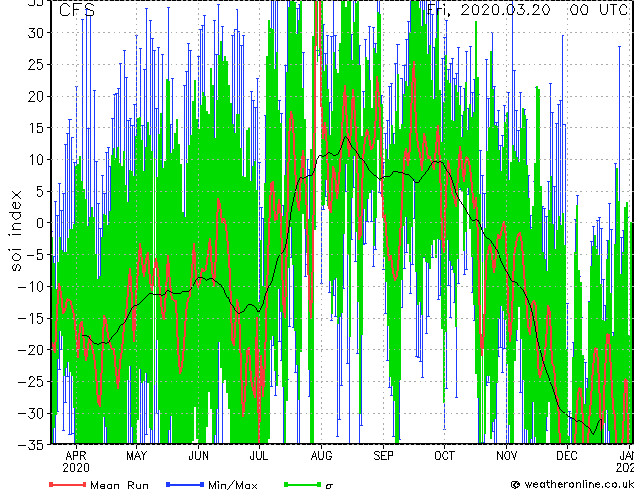Click the y-axis value '25'
Viewport: 634px width, 490px height.
coord(36,65)
